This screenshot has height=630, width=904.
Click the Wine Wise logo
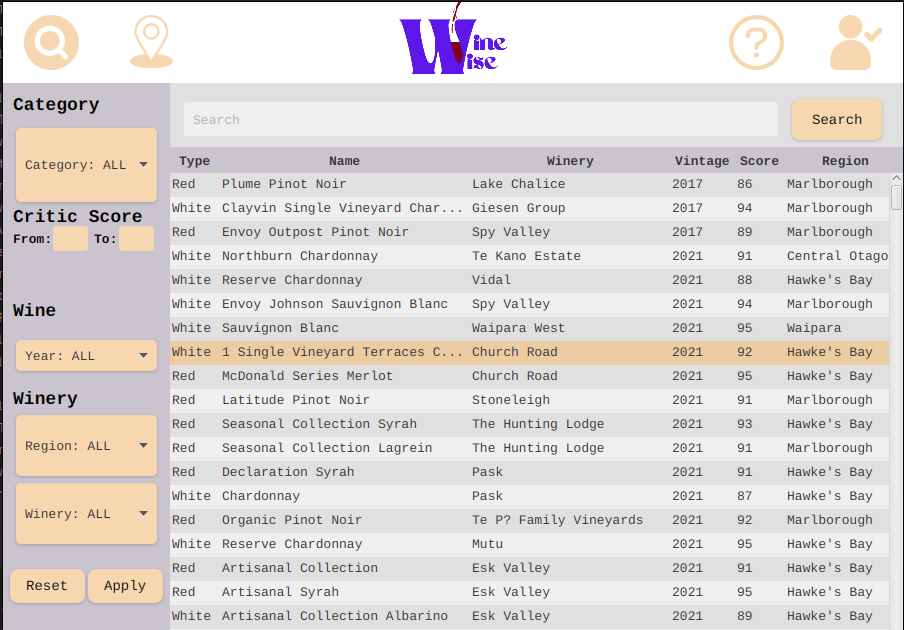[453, 39]
